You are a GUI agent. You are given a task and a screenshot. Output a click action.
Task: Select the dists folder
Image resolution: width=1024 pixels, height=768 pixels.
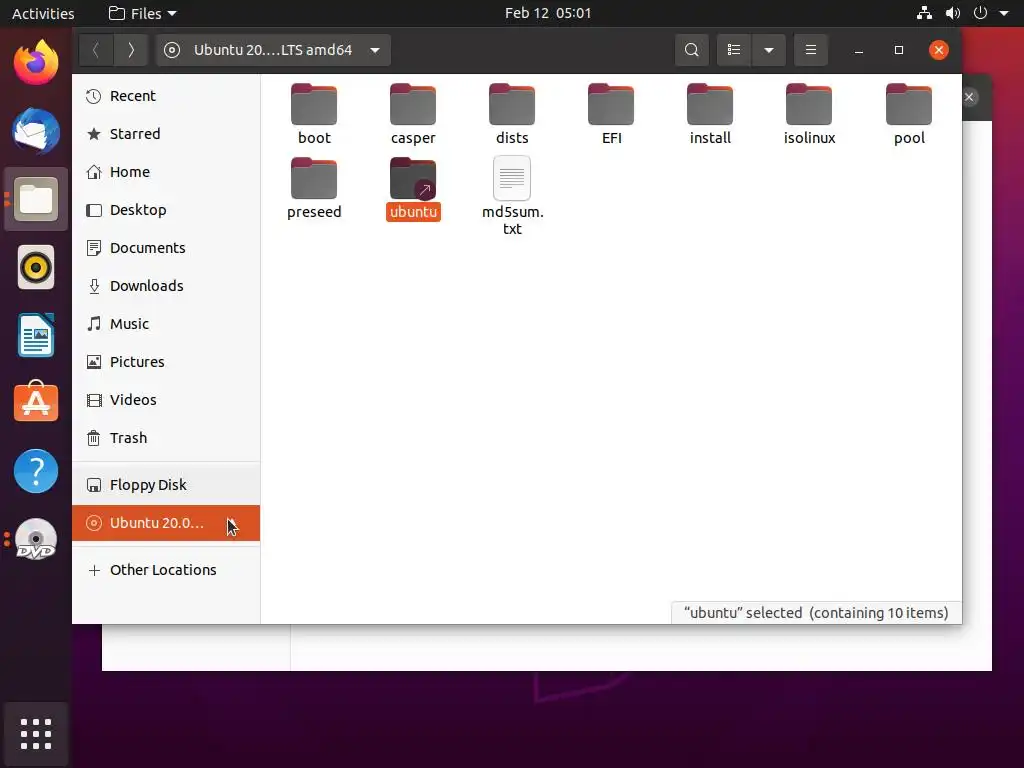tap(512, 114)
